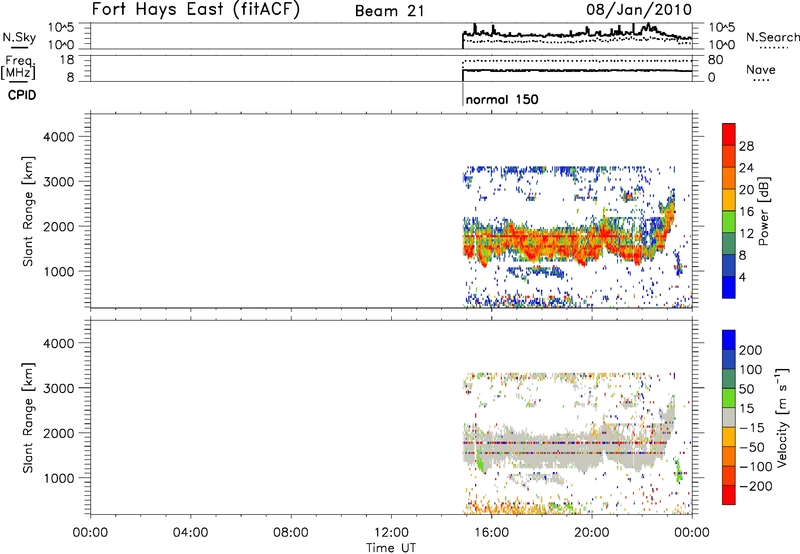Click the '80' tick on the Nave axis
The height and width of the screenshot is (554, 800).
tap(715, 60)
